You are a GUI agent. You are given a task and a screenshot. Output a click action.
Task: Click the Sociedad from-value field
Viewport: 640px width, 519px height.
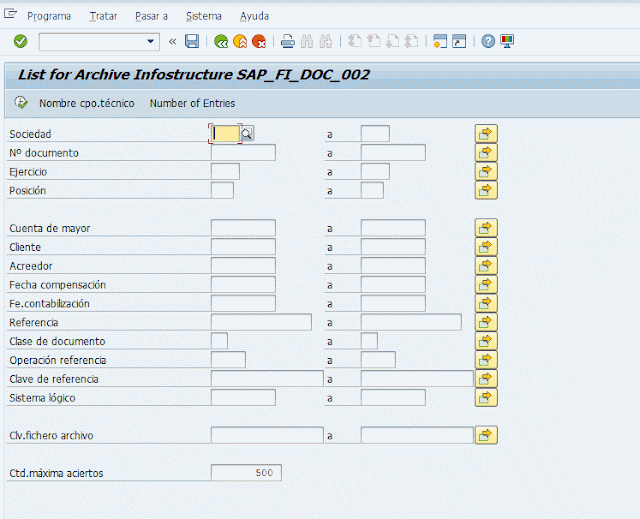pyautogui.click(x=225, y=133)
